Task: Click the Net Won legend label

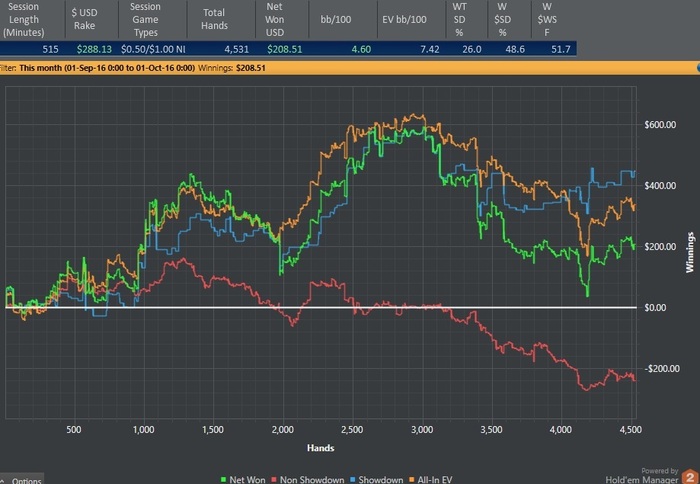Action: [247, 480]
